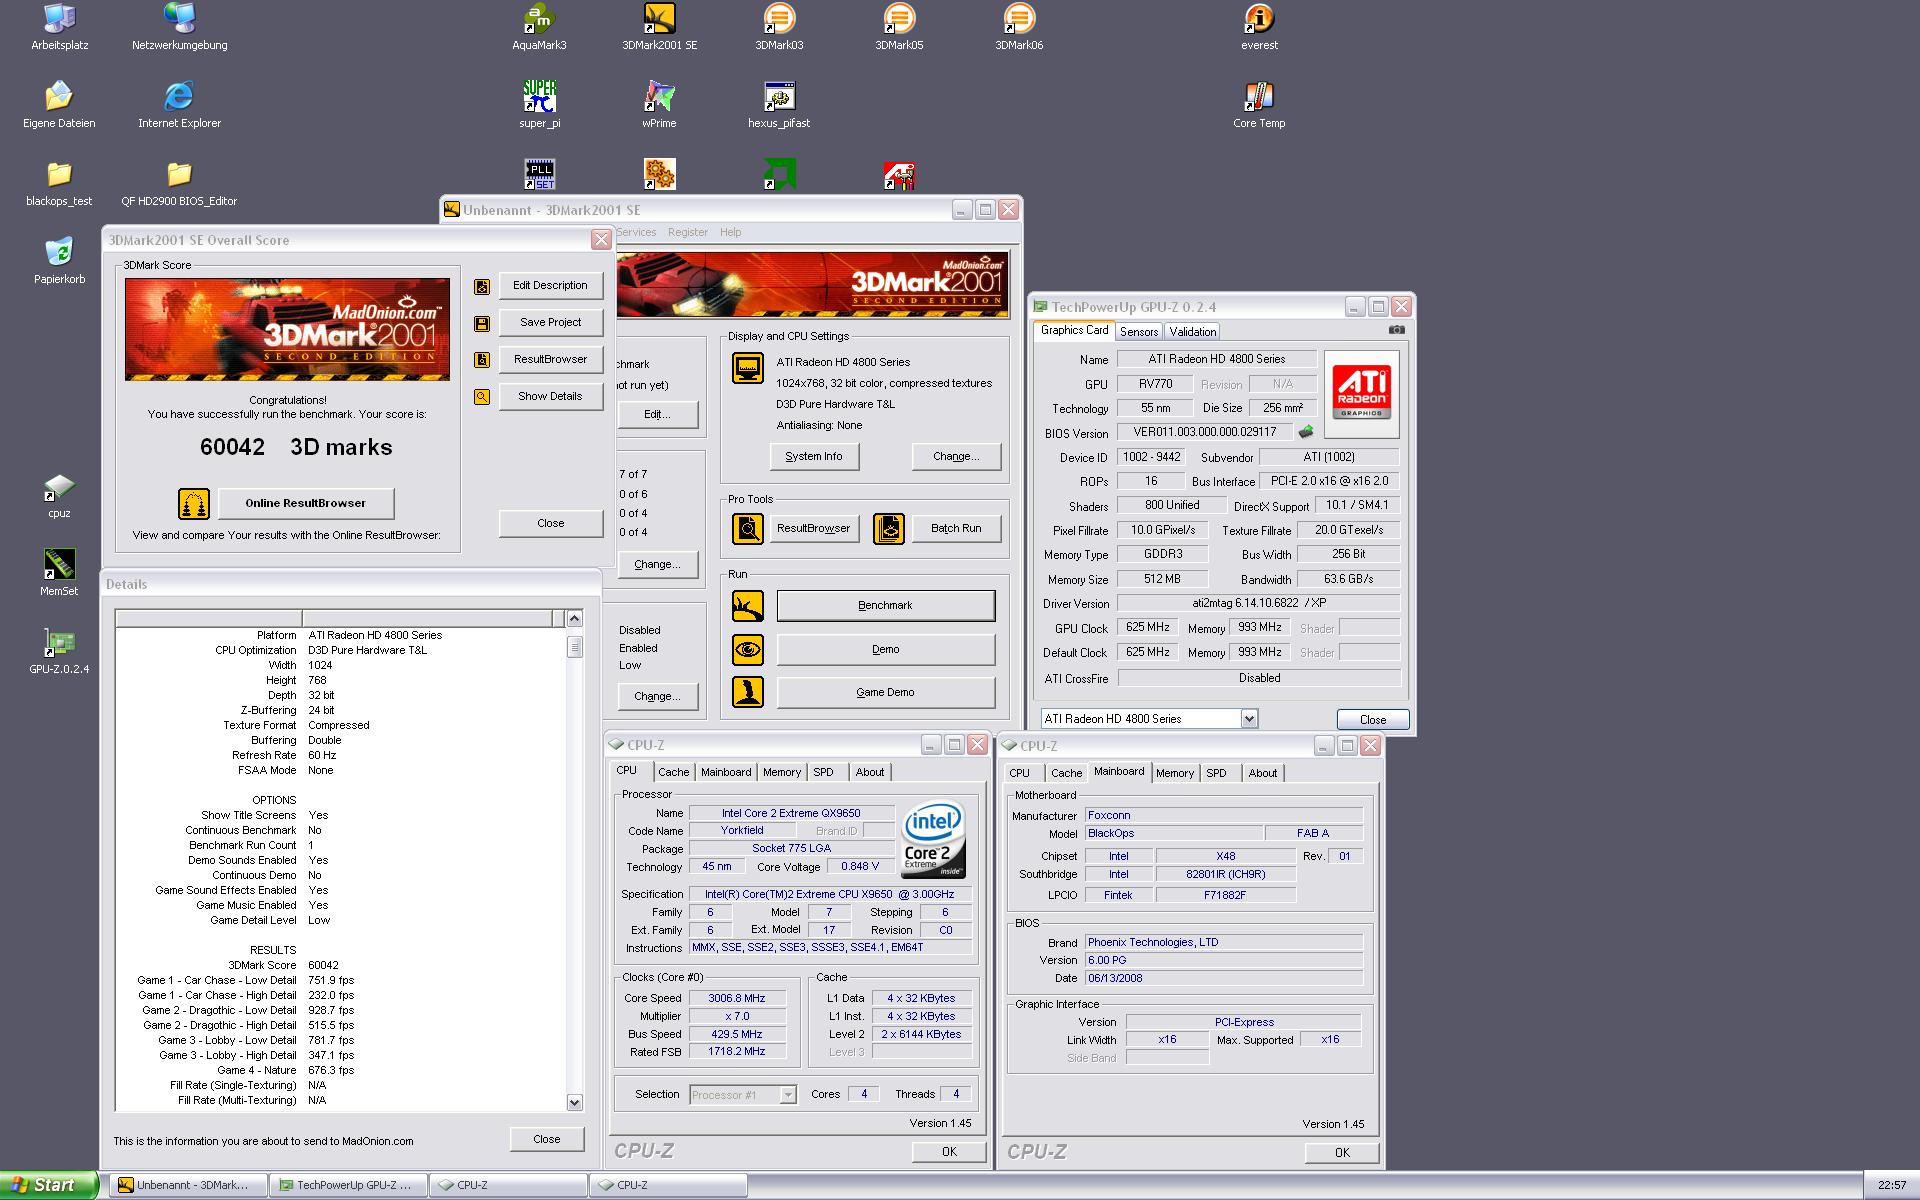1920x1200 pixels.
Task: Switch to the Sensors tab in GPU-Z
Action: tap(1139, 331)
